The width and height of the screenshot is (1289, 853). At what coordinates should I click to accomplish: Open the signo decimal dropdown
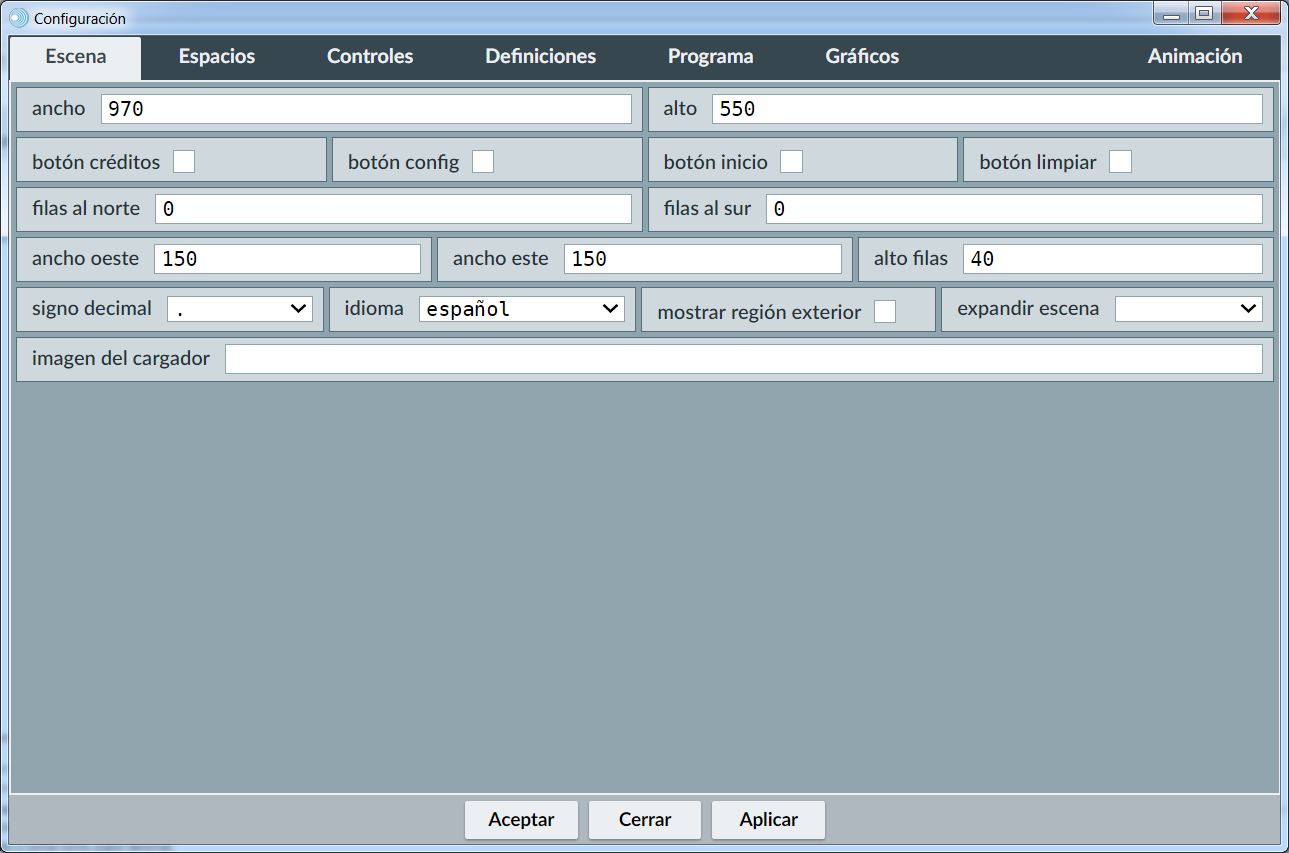tap(240, 309)
